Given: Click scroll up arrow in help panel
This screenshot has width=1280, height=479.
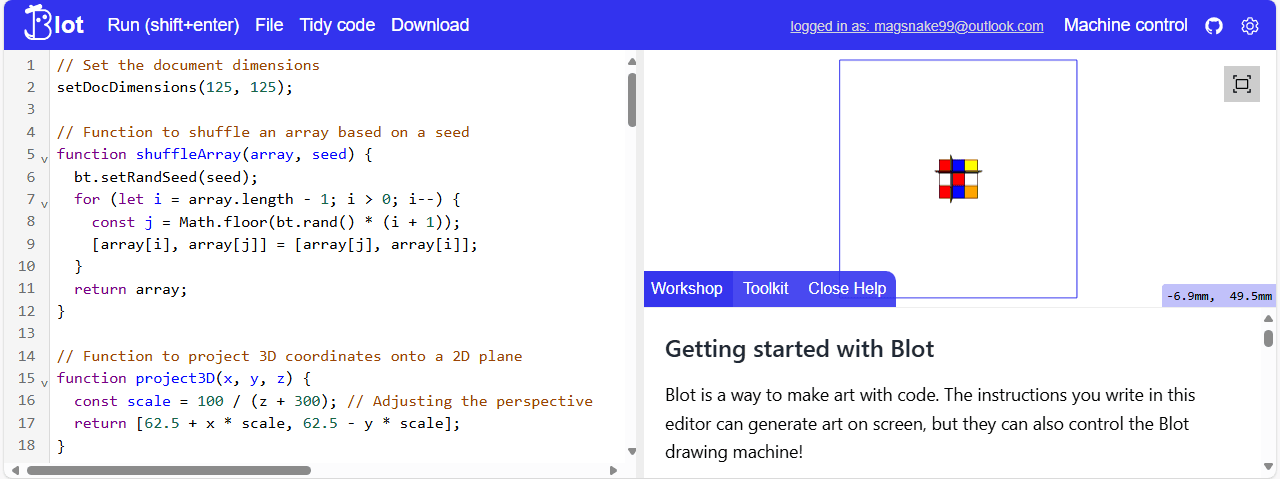Looking at the screenshot, I should pyautogui.click(x=1268, y=320).
